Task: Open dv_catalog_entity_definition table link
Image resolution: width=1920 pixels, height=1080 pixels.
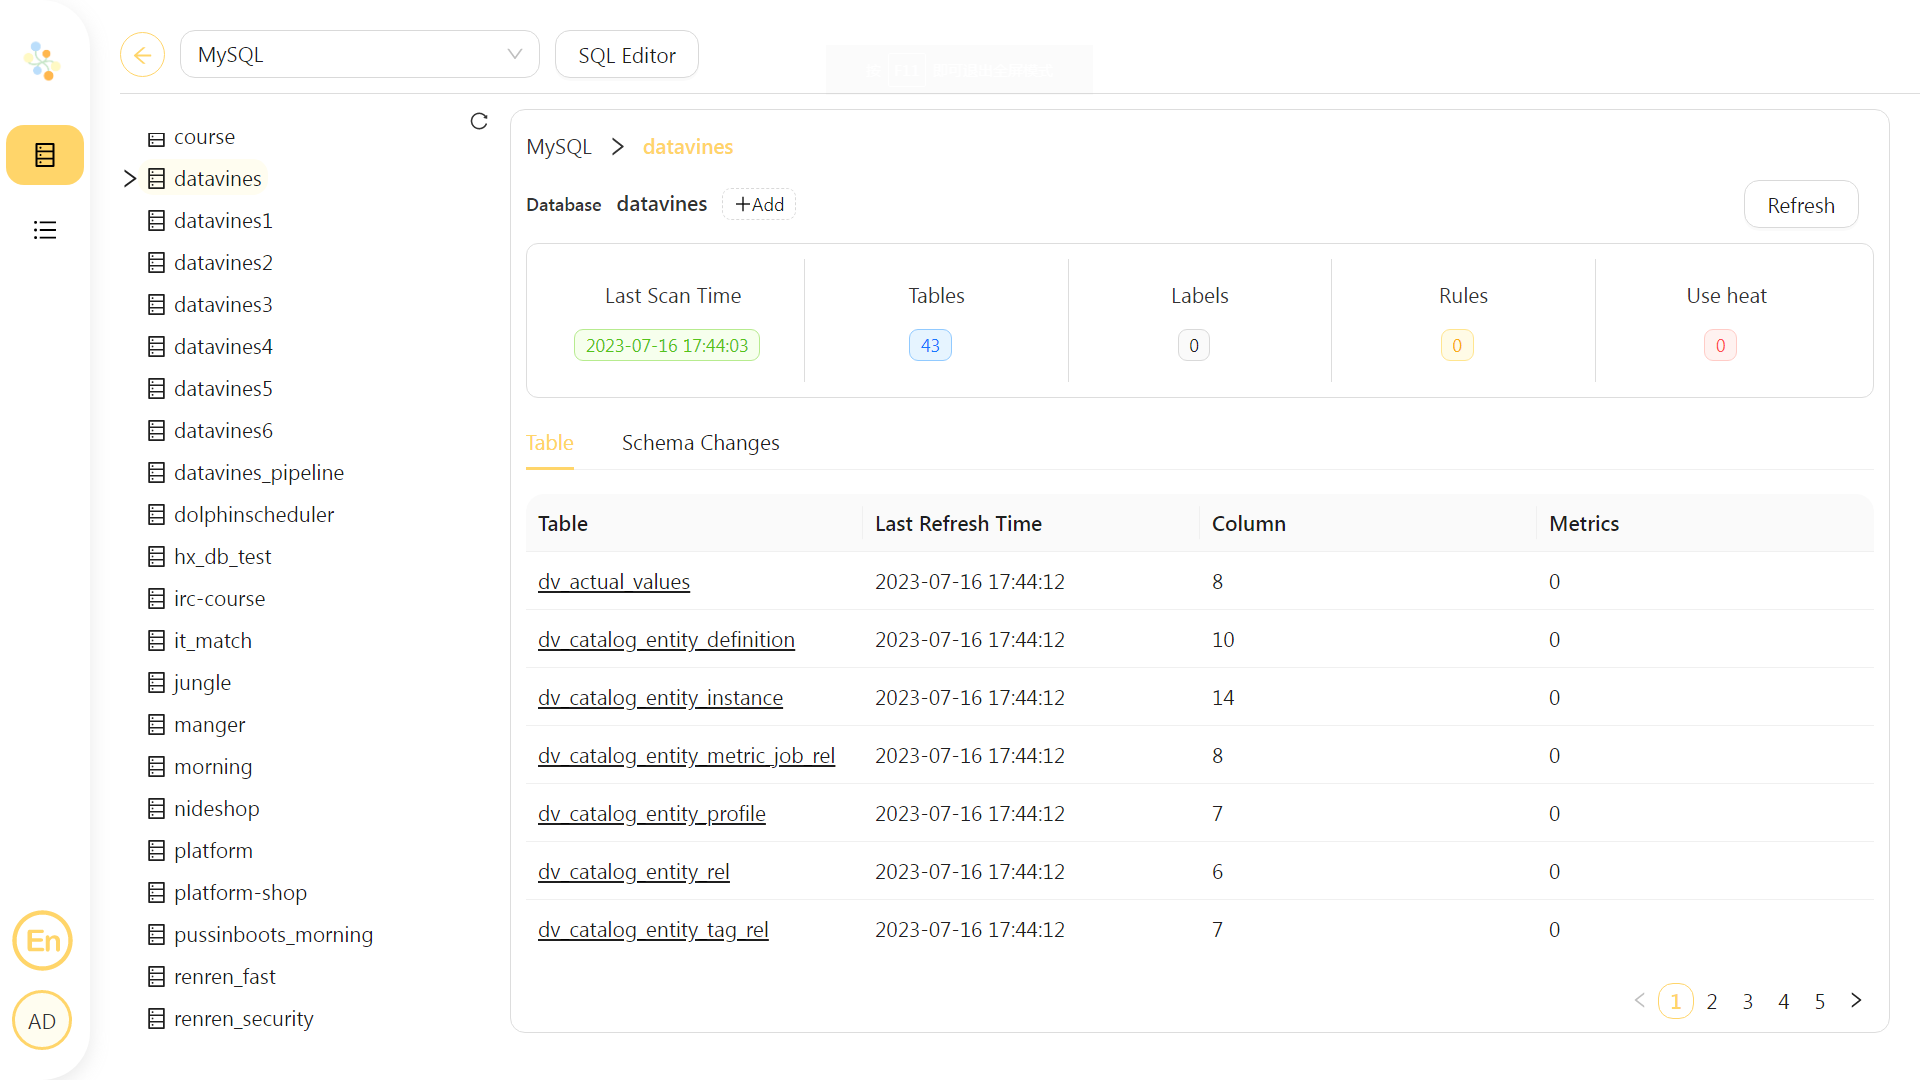Action: [x=666, y=638]
